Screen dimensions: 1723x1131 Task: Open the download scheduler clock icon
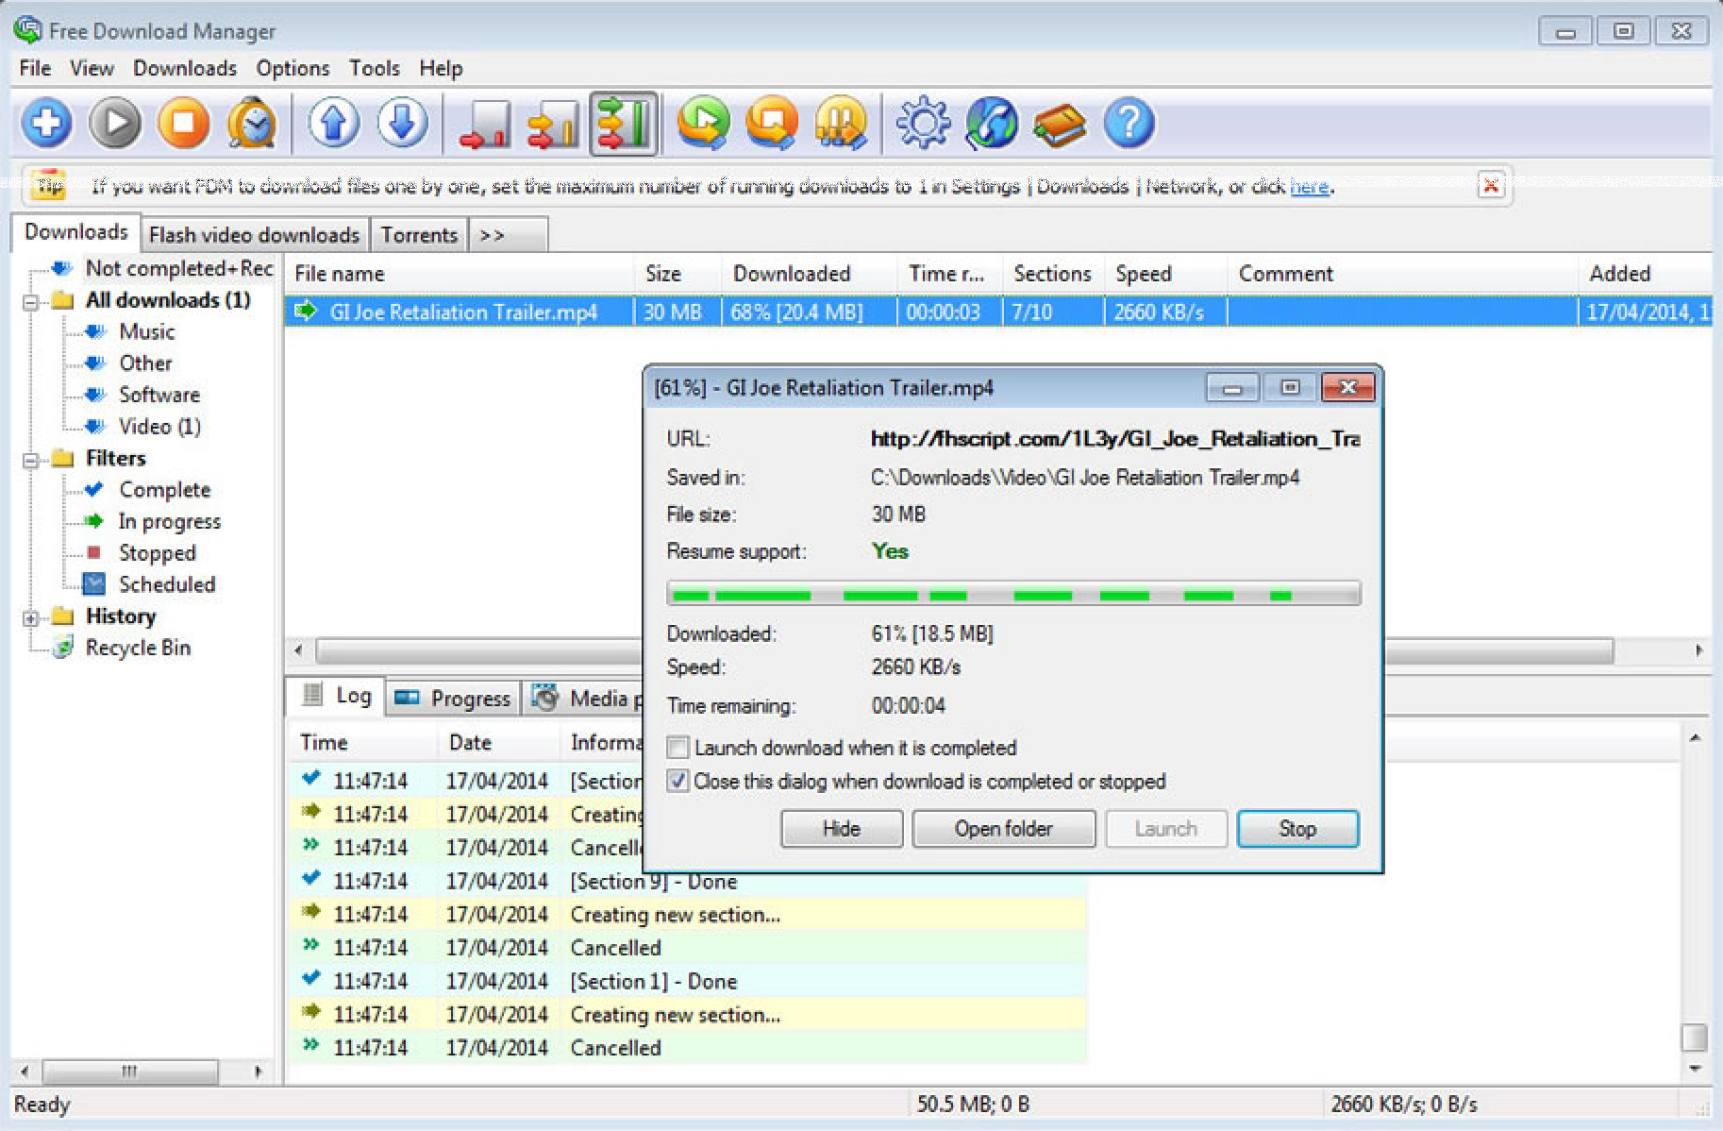251,123
